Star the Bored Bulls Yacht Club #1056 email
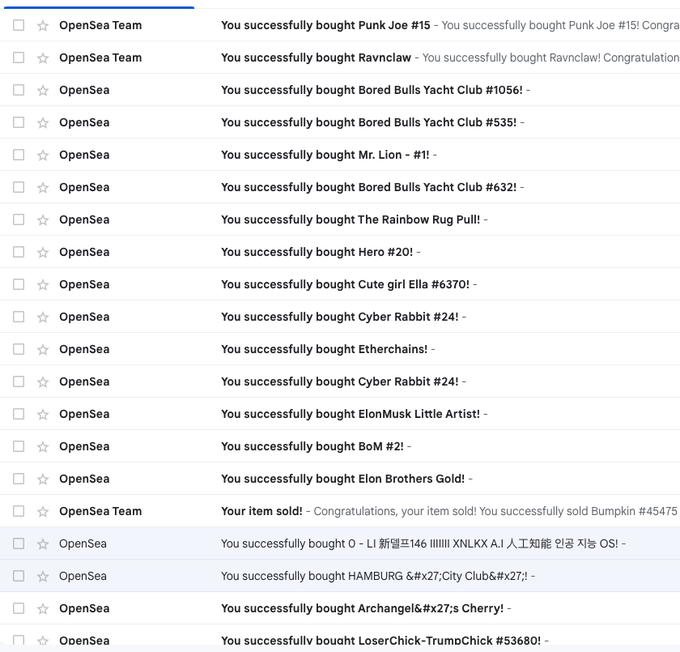680x652 pixels. pyautogui.click(x=42, y=90)
